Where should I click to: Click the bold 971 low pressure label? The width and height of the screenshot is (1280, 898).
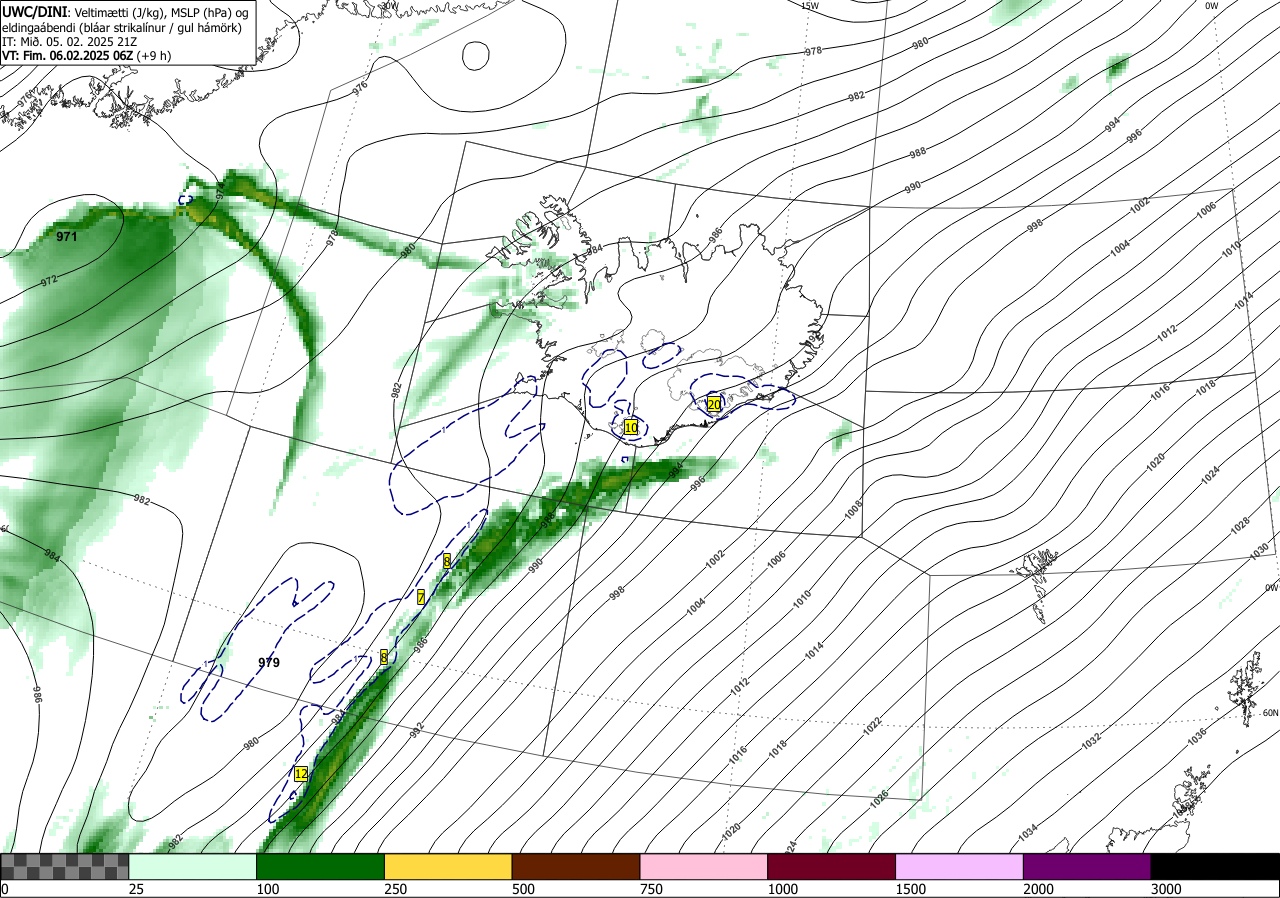pos(67,237)
